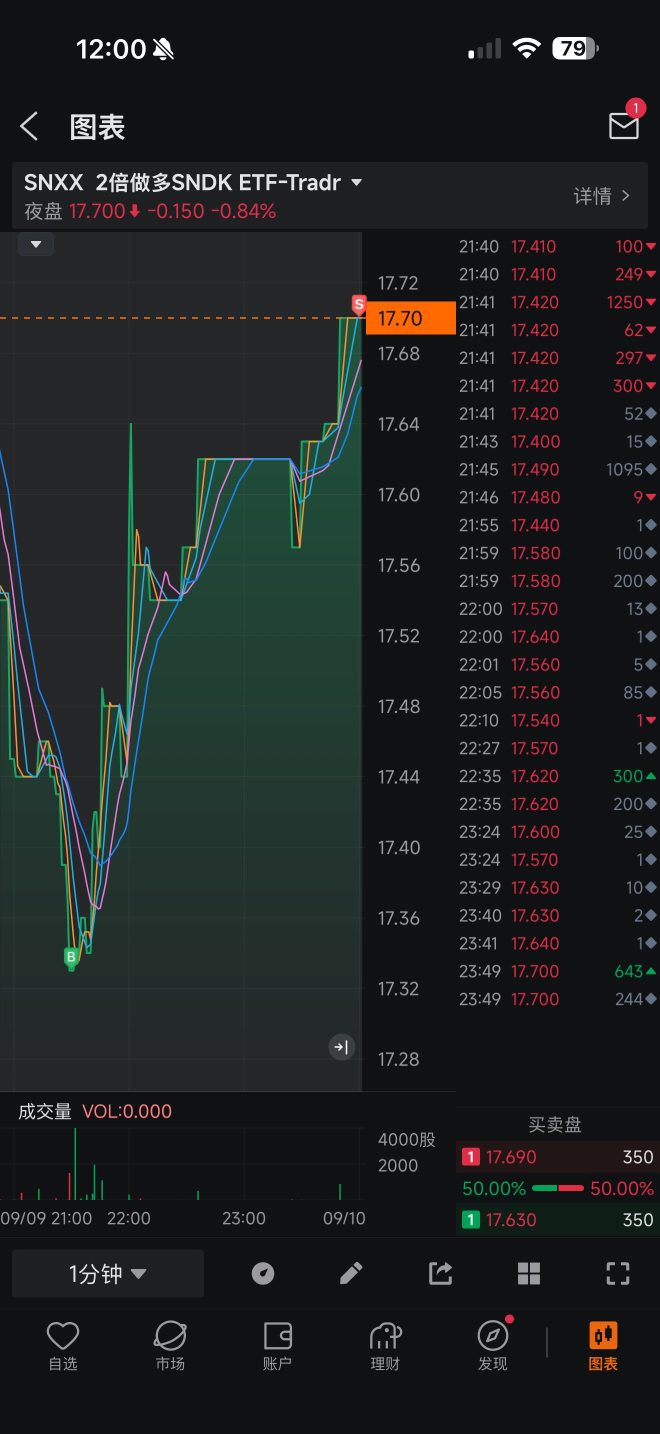Open the compass indicator tool
660x1434 pixels.
(262, 1273)
